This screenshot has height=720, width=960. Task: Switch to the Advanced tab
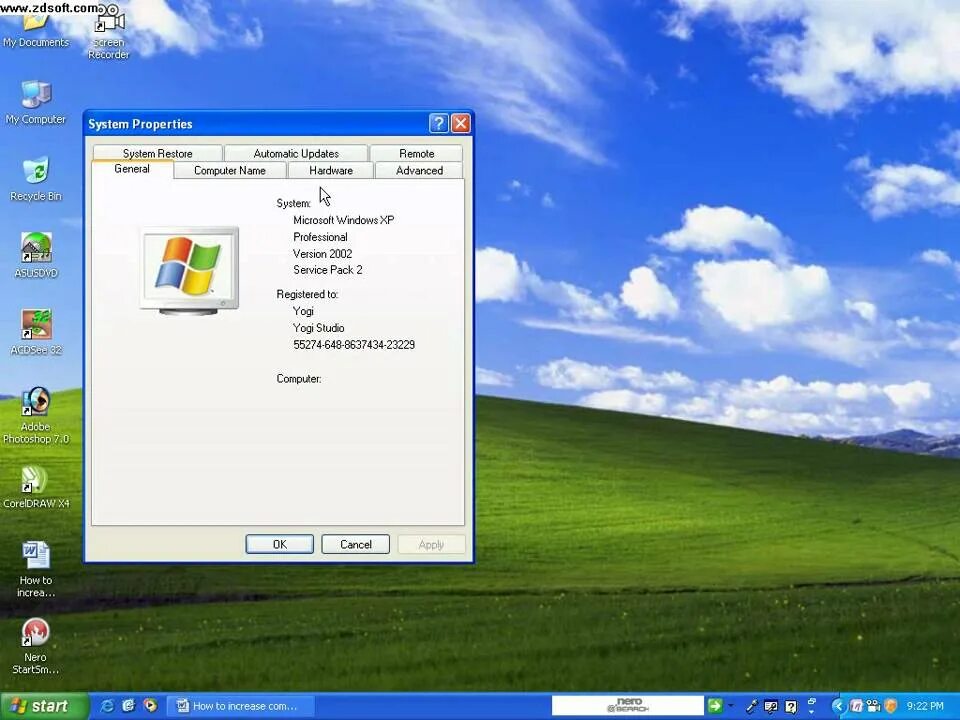coord(419,170)
